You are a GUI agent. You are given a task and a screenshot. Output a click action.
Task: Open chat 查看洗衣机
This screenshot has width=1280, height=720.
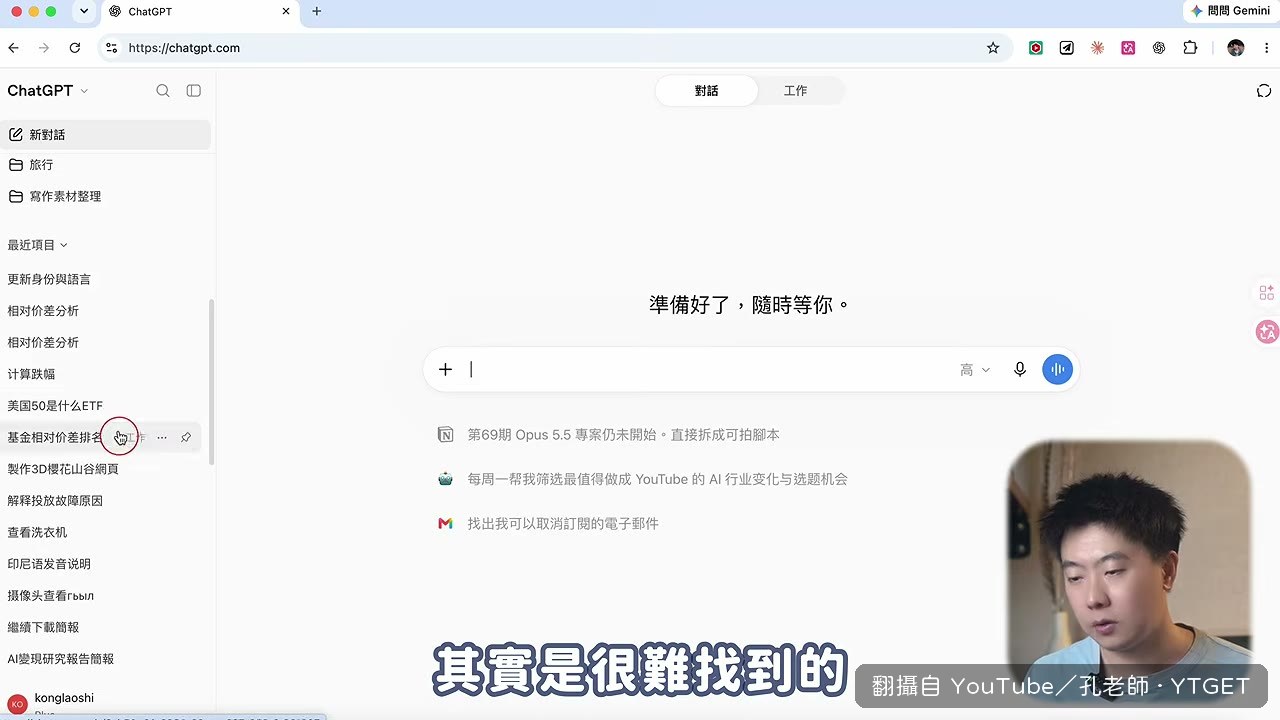pos(37,533)
